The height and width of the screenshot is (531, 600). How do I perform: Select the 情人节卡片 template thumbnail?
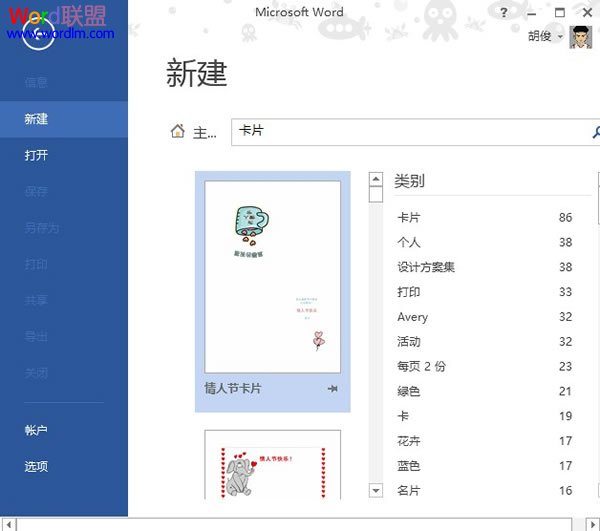(272, 276)
